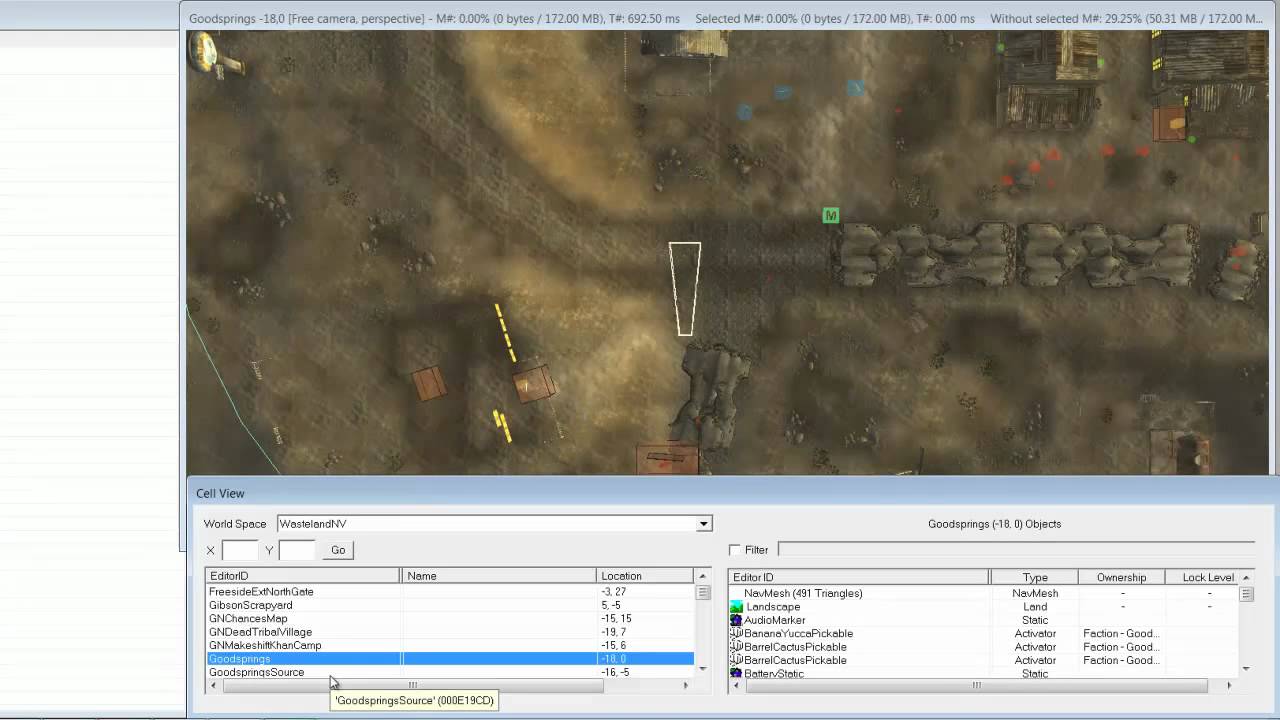The height and width of the screenshot is (720, 1280).
Task: Enable the Filter checkbox
Action: pyautogui.click(x=735, y=550)
